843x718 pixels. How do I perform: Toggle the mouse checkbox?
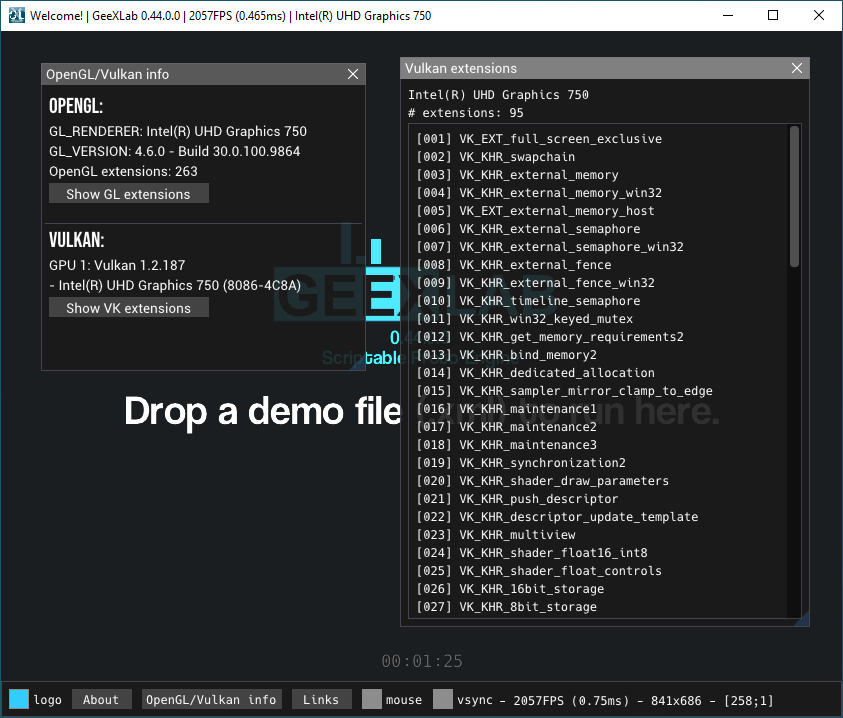pyautogui.click(x=372, y=699)
